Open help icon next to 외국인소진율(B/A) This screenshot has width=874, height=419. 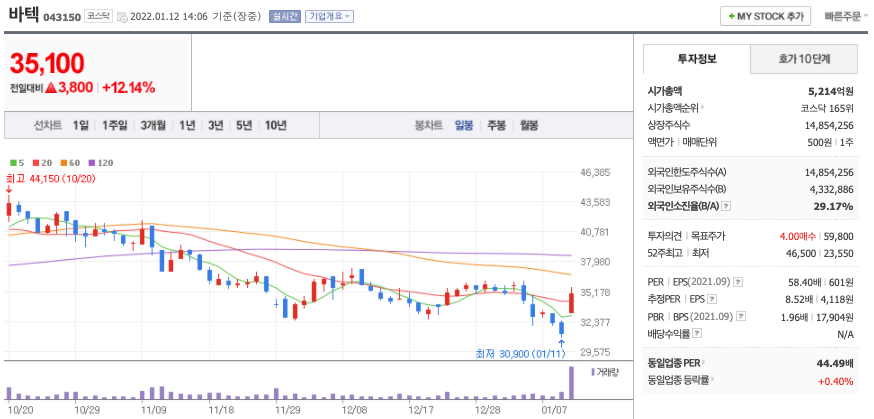[x=726, y=207]
